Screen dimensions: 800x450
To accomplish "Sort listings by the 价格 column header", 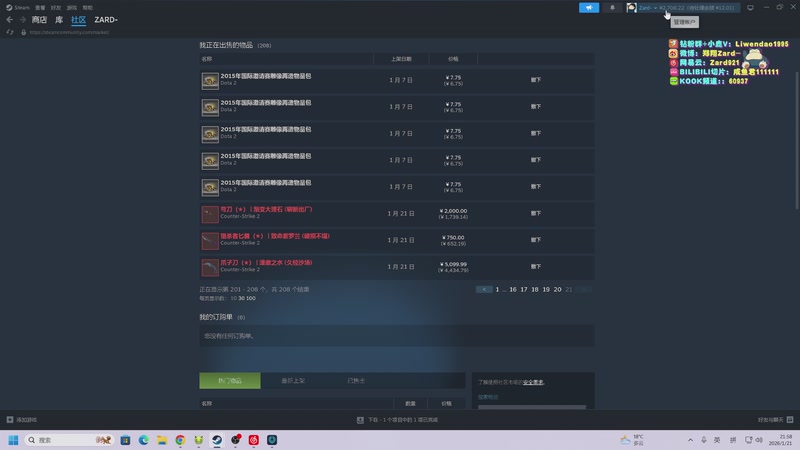I will [453, 59].
